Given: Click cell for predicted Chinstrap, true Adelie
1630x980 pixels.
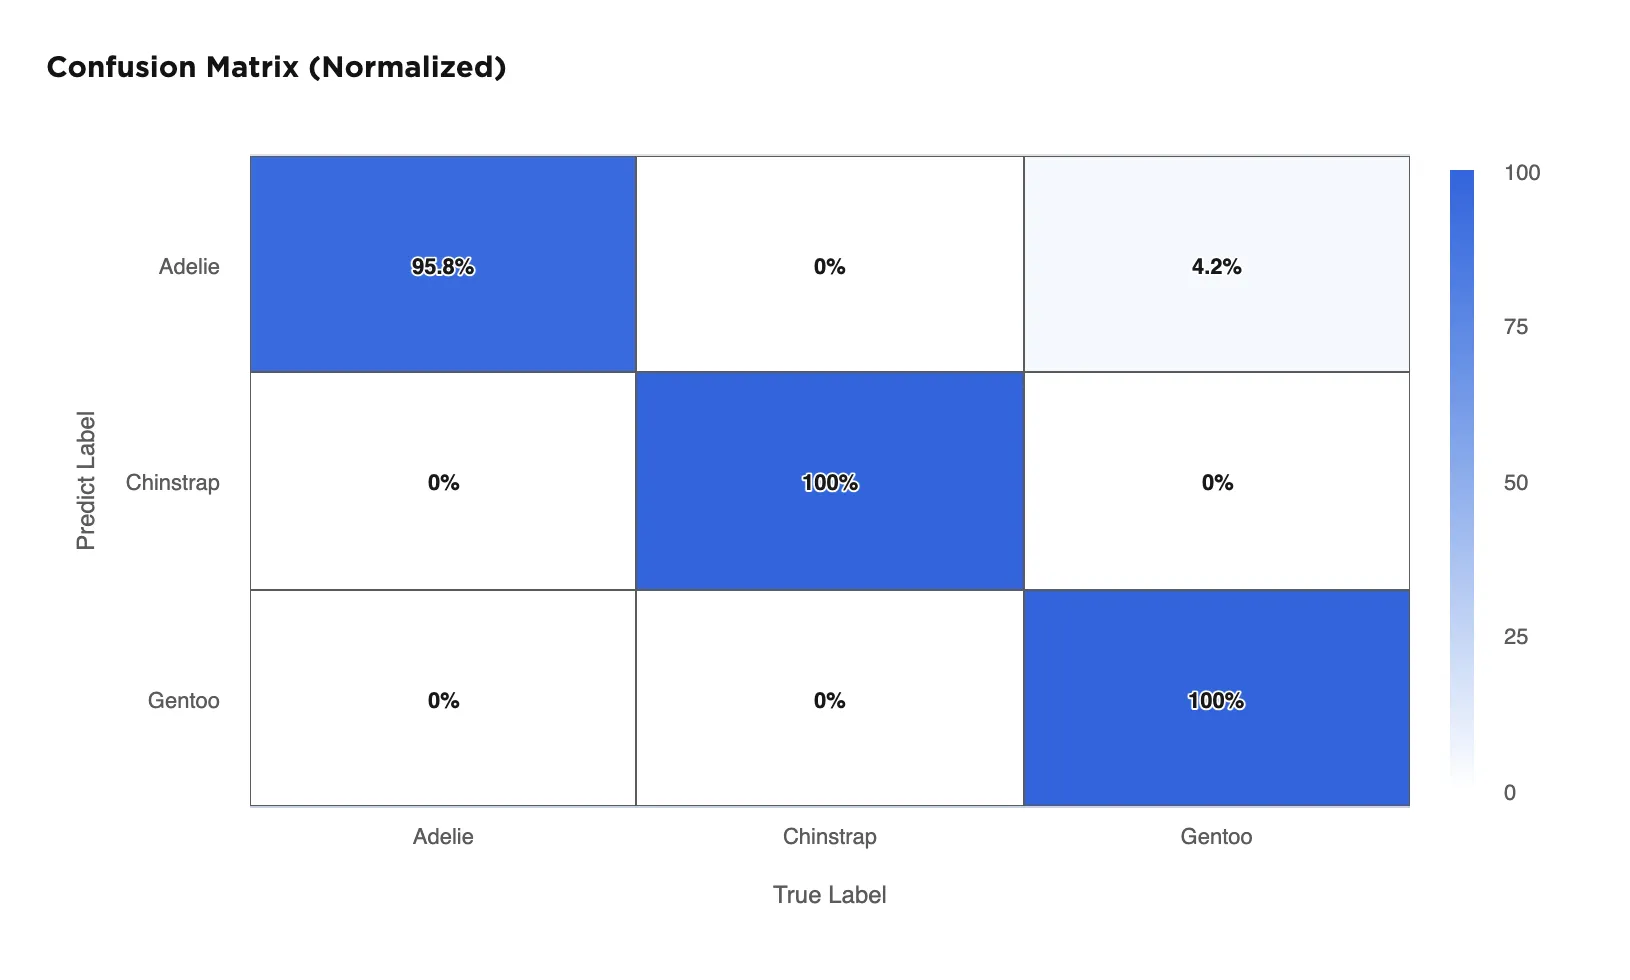Looking at the screenshot, I should coord(443,482).
